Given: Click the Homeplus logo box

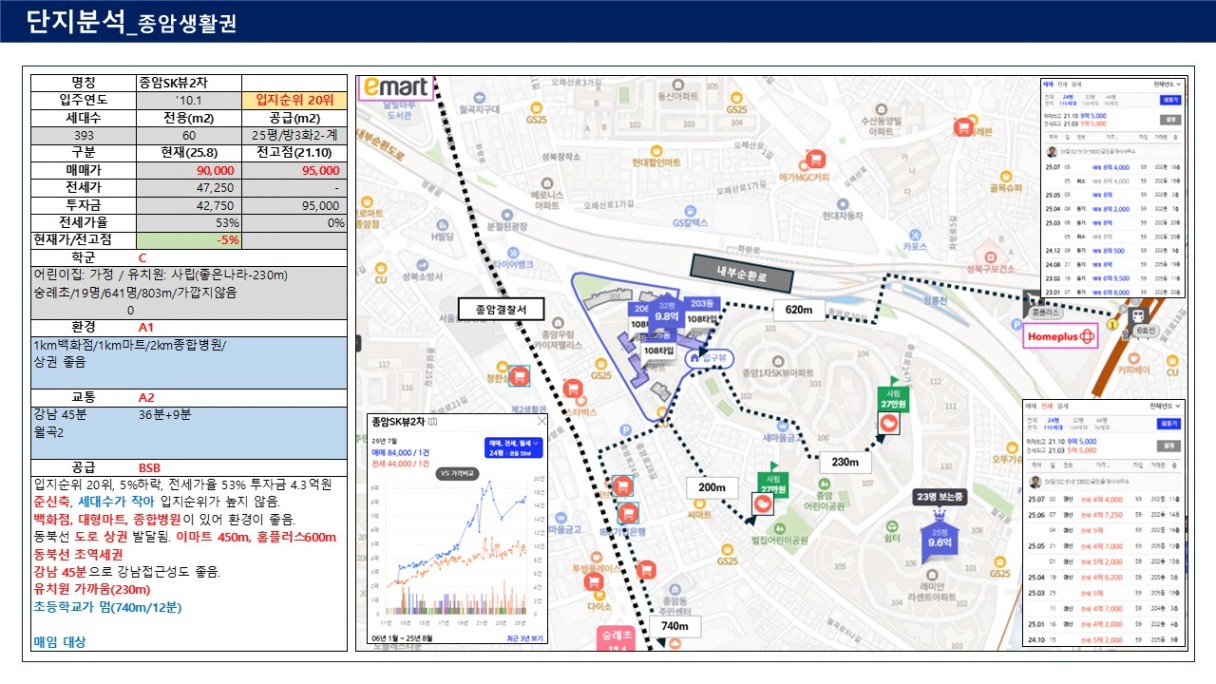Looking at the screenshot, I should tap(1061, 337).
